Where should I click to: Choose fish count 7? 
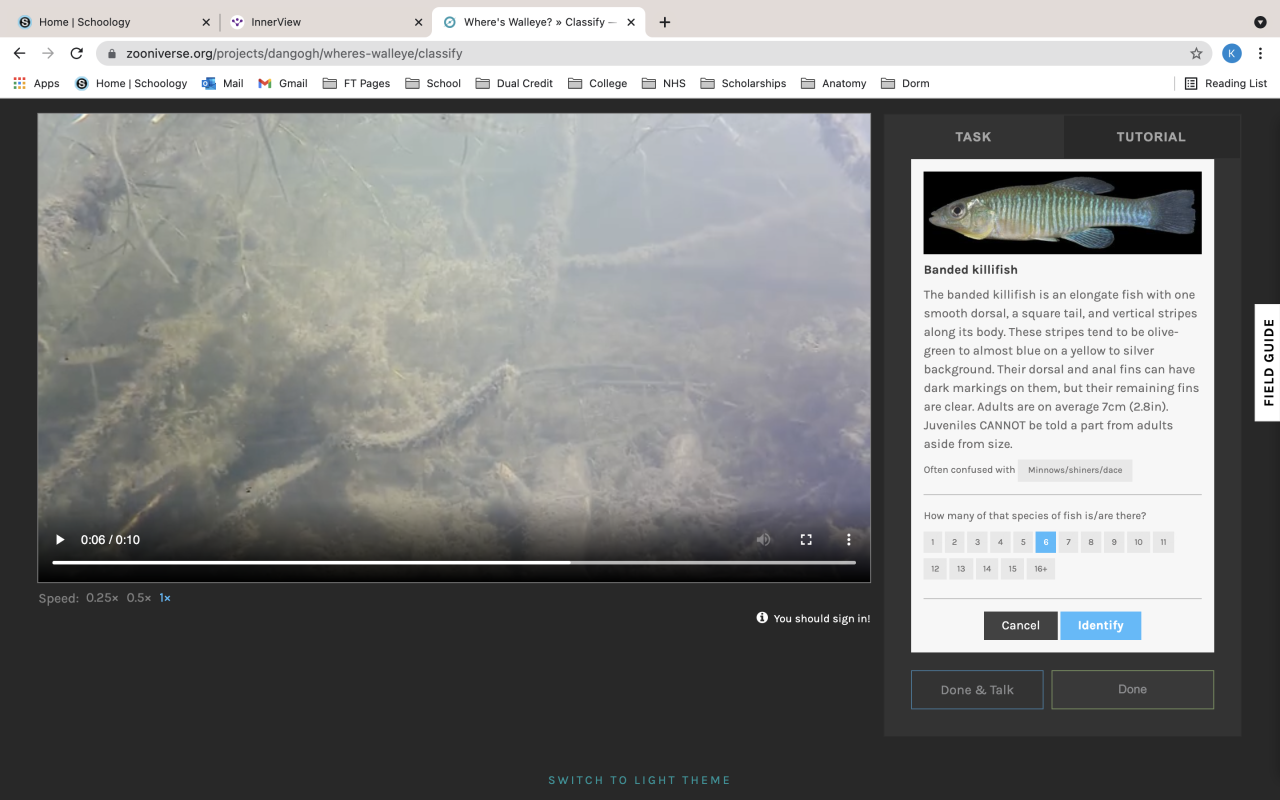(x=1068, y=542)
